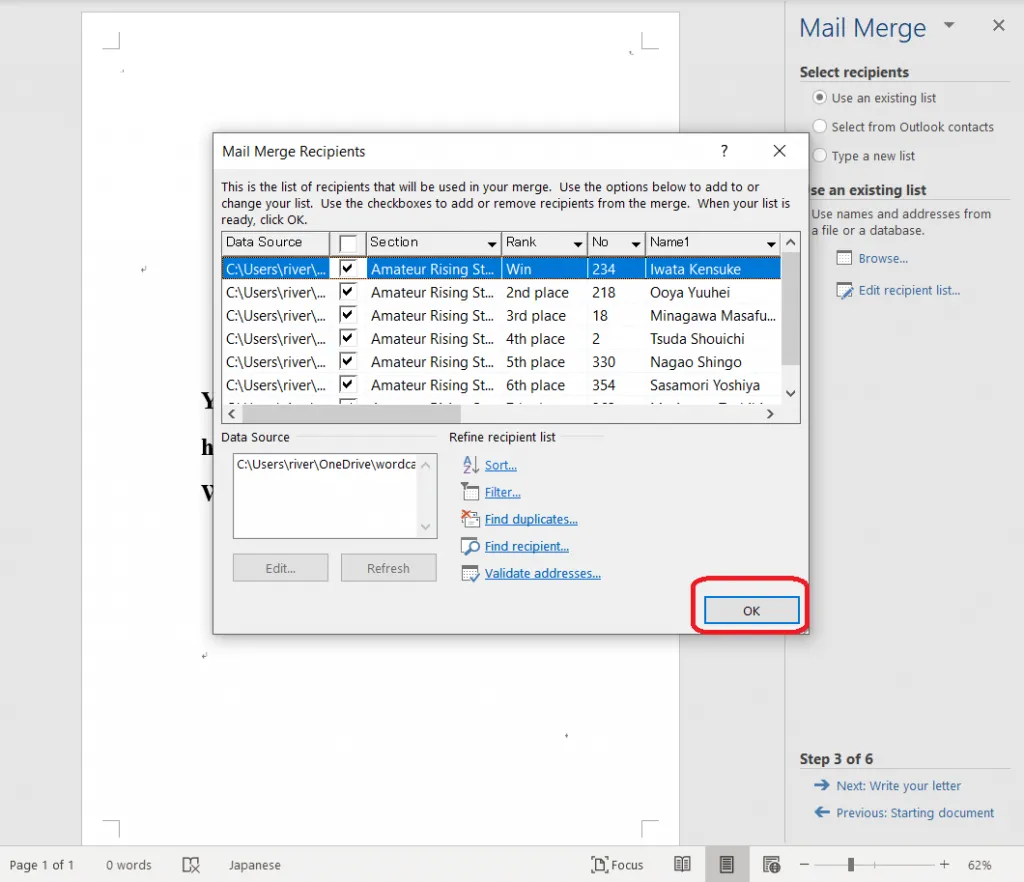Select the 'Type a new list' radio button
1024x882 pixels.
pos(820,156)
